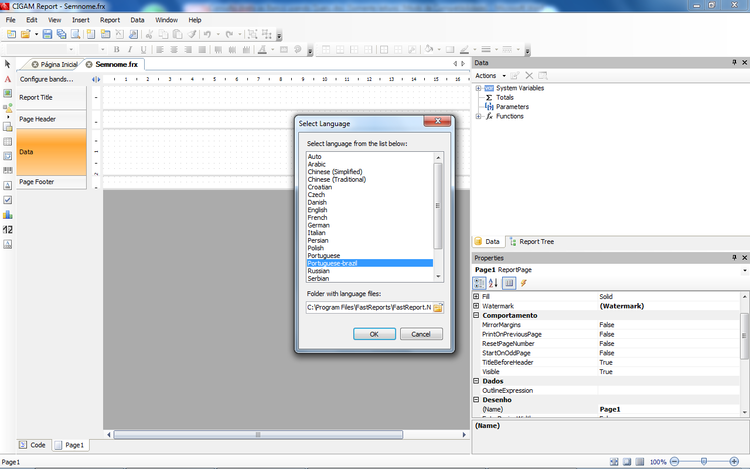Switch to the Página Inicial tab
This screenshot has height=469, width=750.
pyautogui.click(x=55, y=64)
